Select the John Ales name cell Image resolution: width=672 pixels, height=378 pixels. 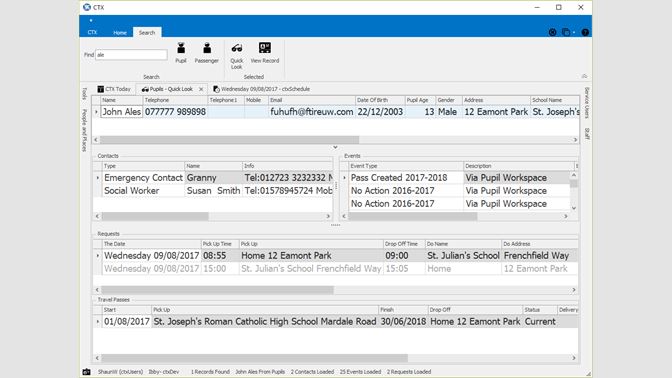(x=121, y=112)
